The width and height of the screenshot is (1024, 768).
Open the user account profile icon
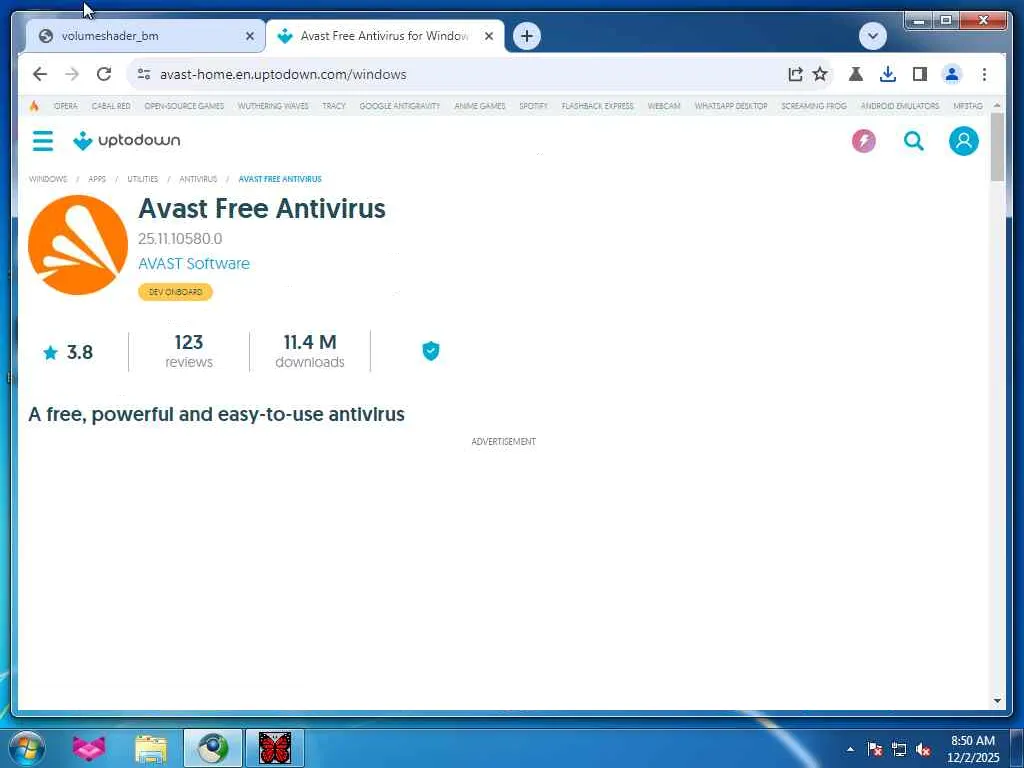tap(963, 140)
